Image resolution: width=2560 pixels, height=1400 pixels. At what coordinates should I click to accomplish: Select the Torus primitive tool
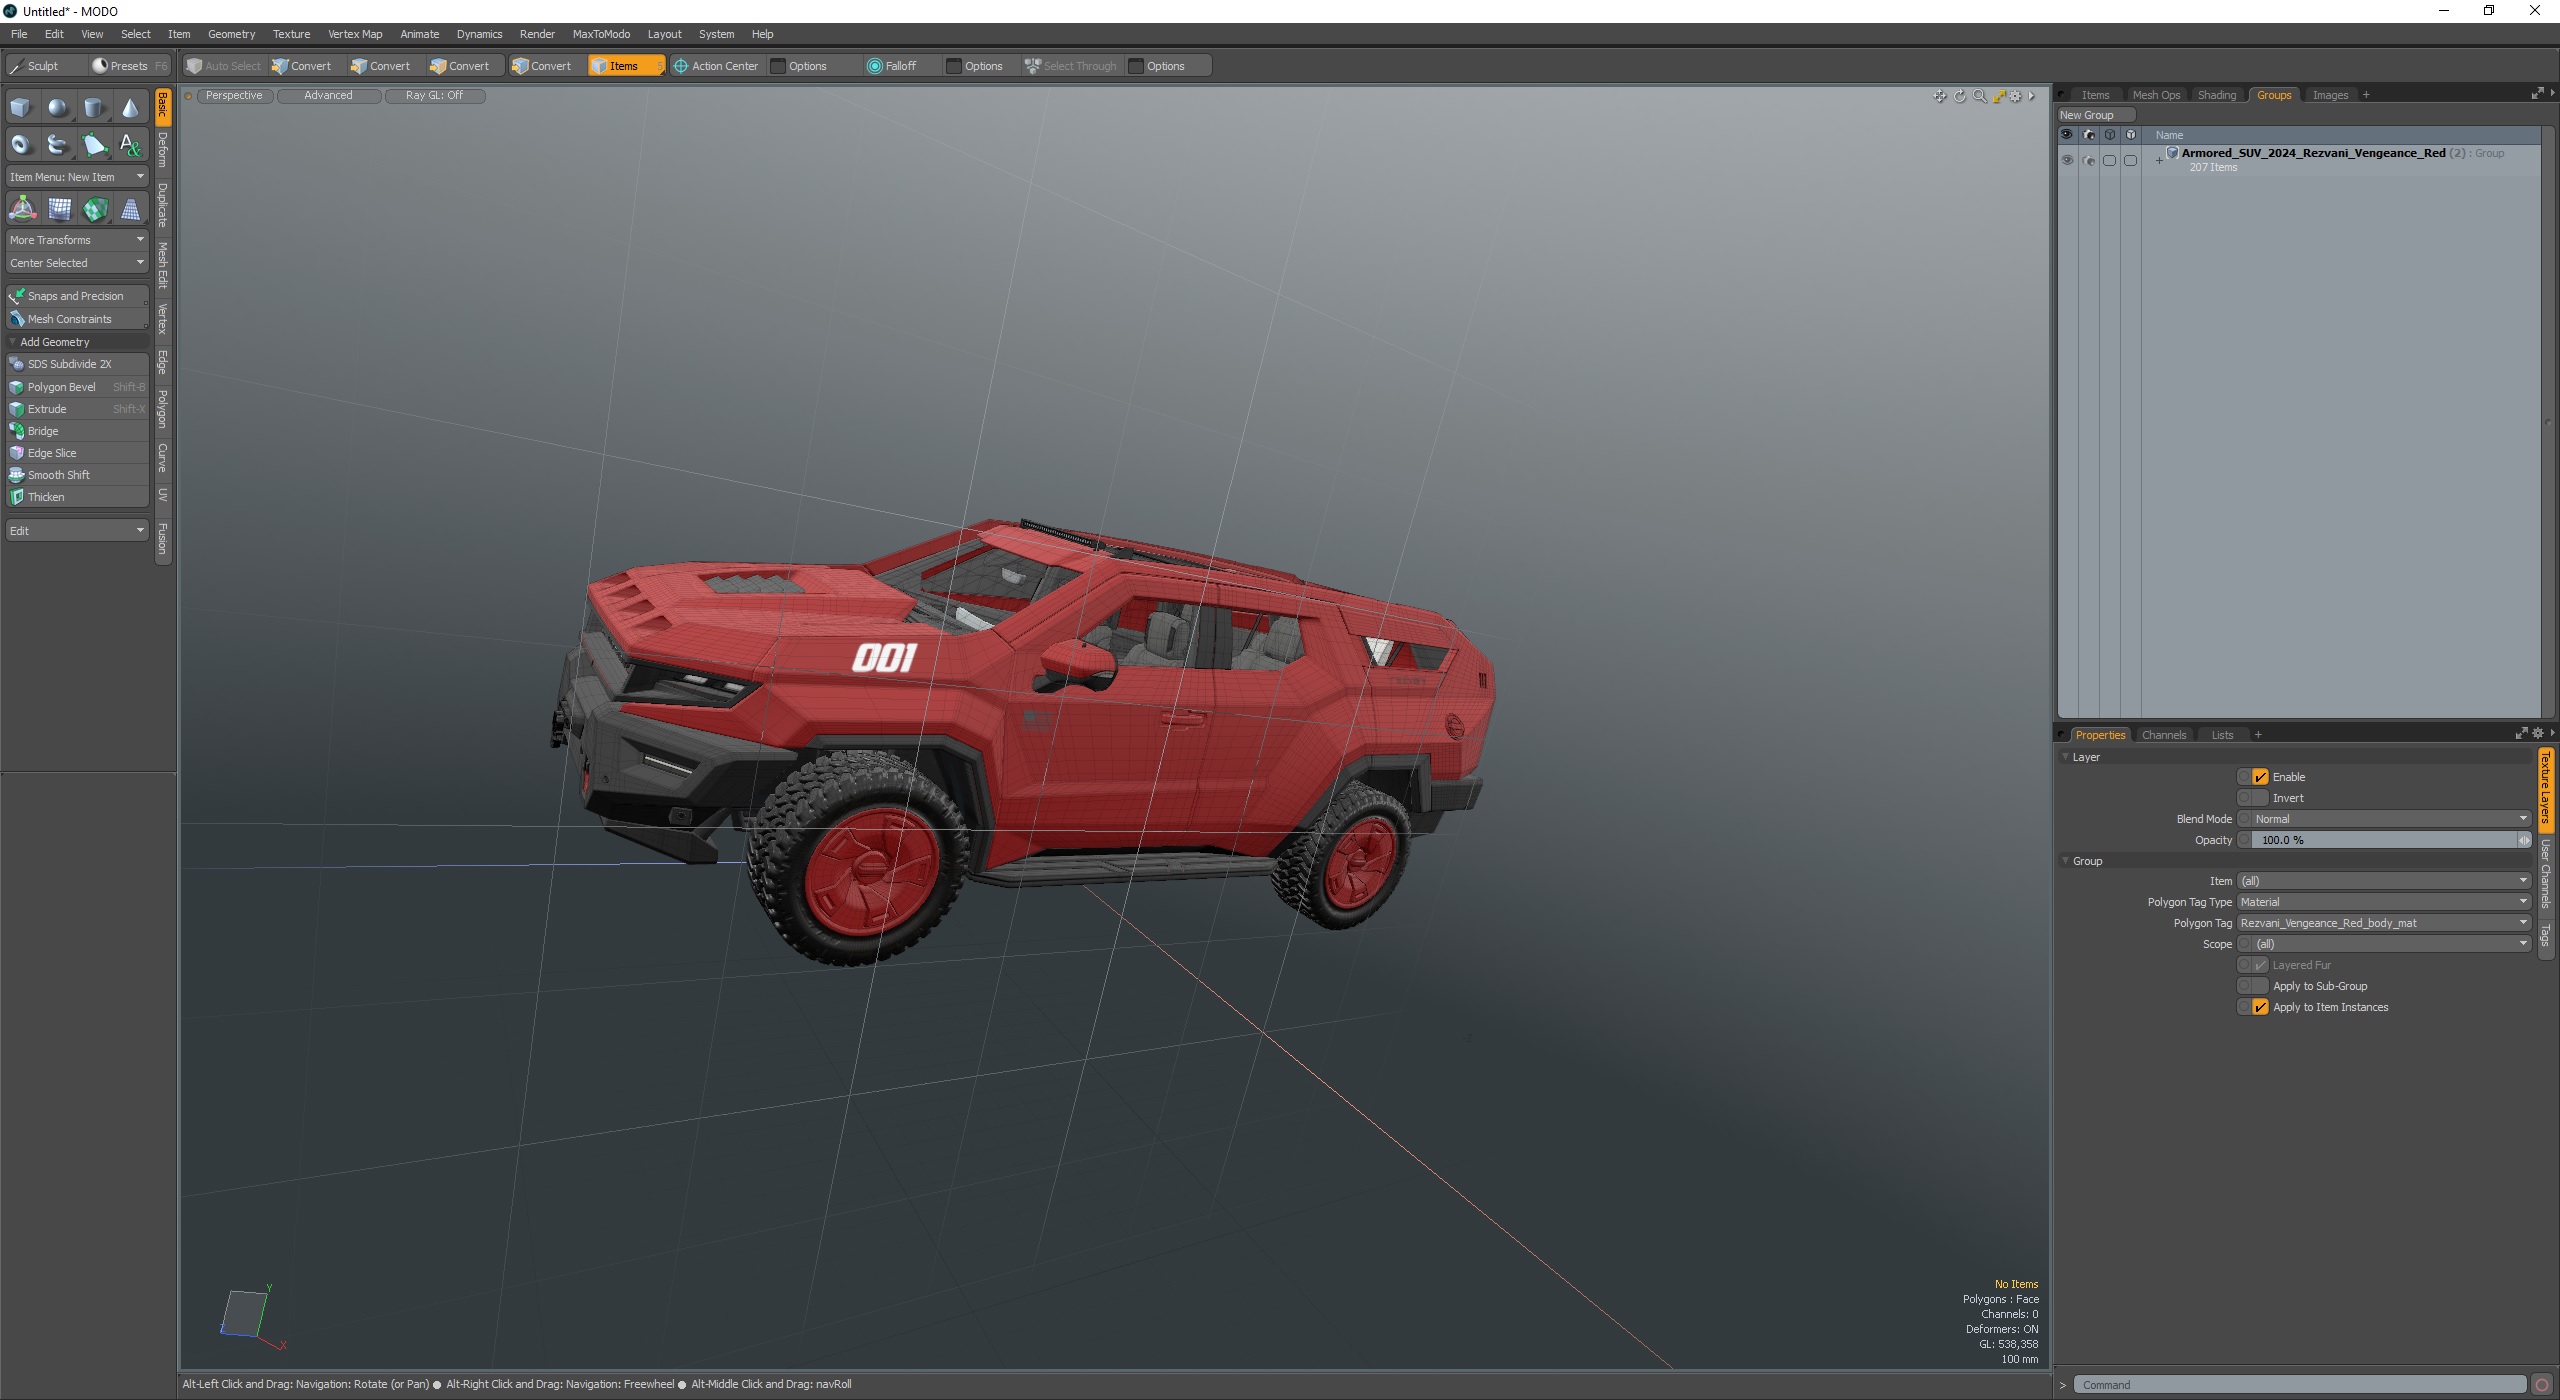[21, 145]
